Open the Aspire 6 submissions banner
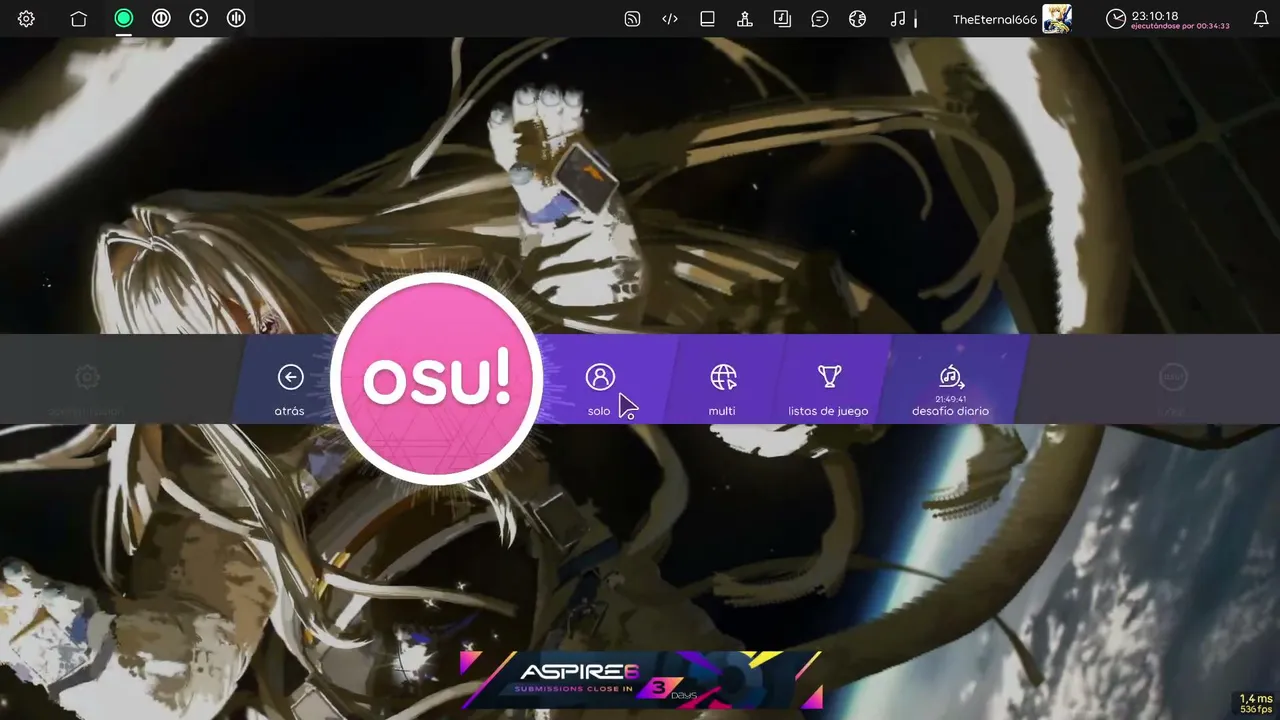The image size is (1280, 720). pyautogui.click(x=641, y=680)
